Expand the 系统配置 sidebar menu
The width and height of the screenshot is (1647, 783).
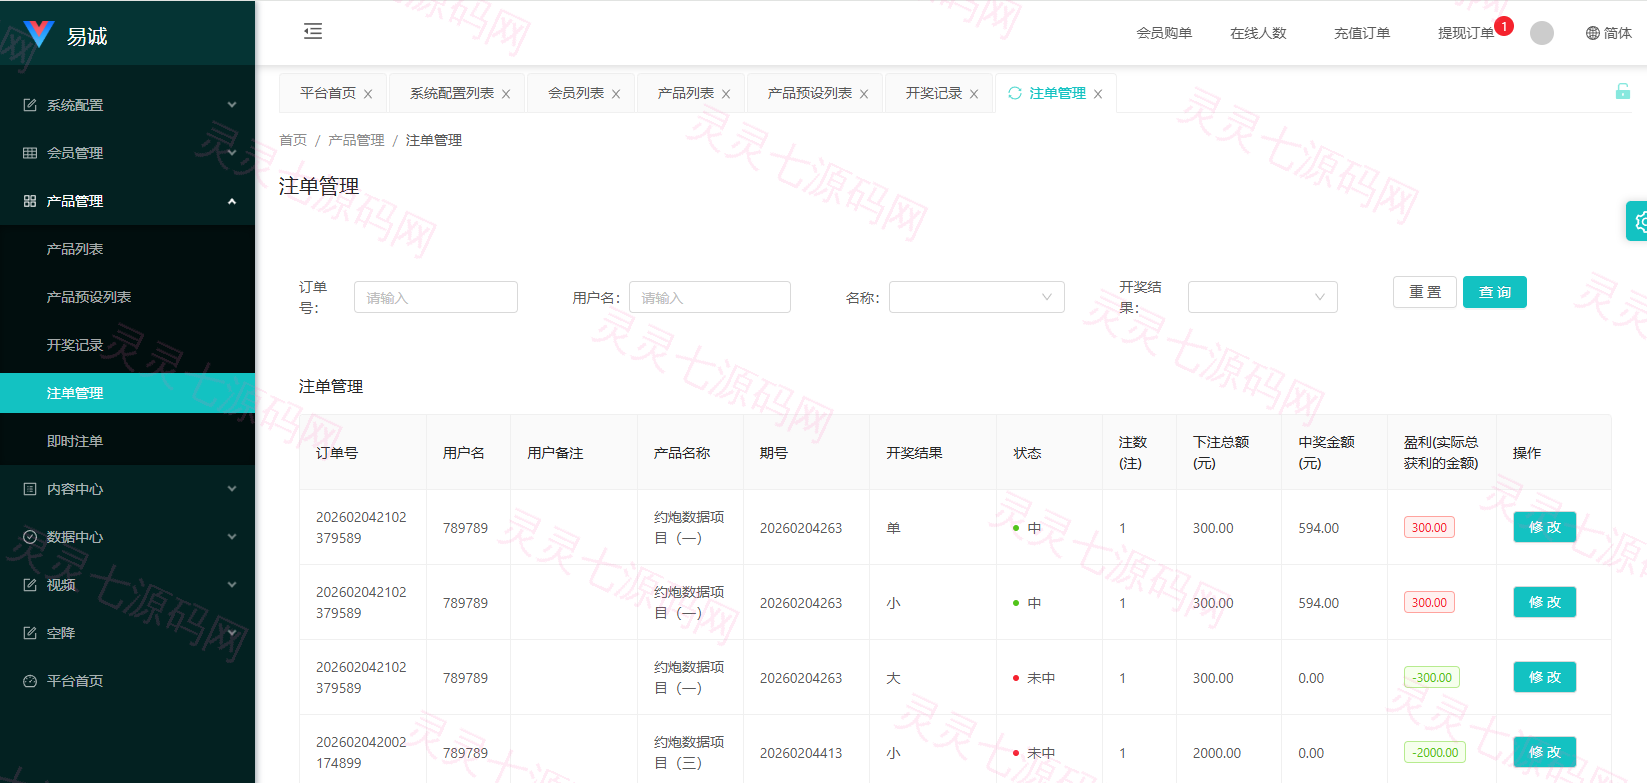point(127,105)
